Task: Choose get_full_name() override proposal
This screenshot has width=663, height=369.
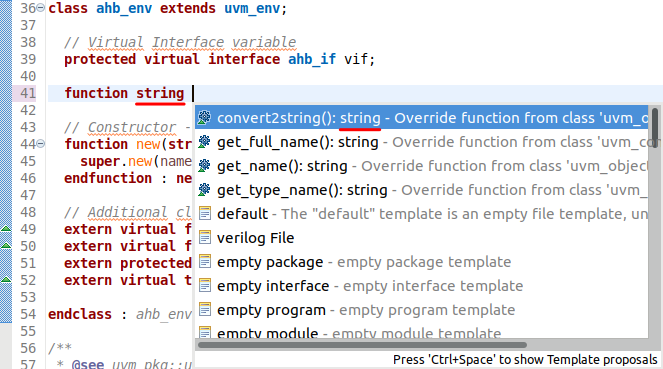Action: click(422, 142)
